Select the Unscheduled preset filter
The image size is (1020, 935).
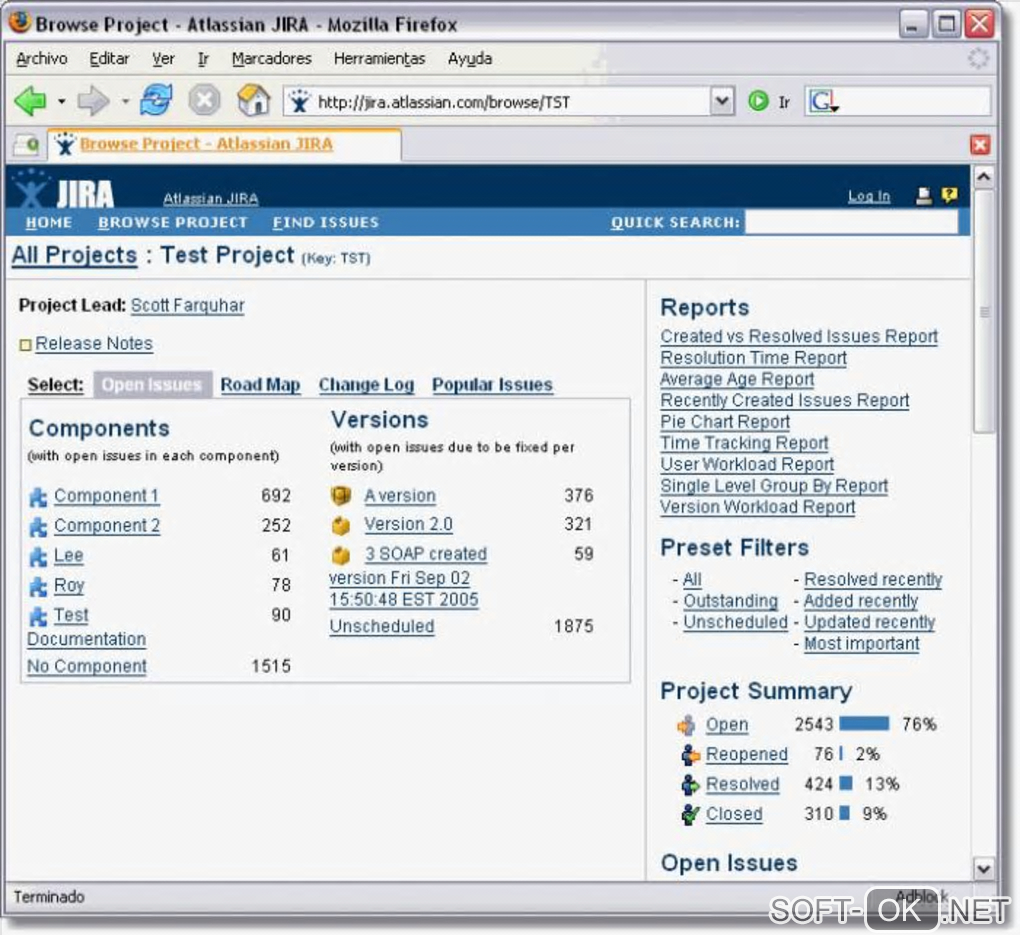coord(735,622)
